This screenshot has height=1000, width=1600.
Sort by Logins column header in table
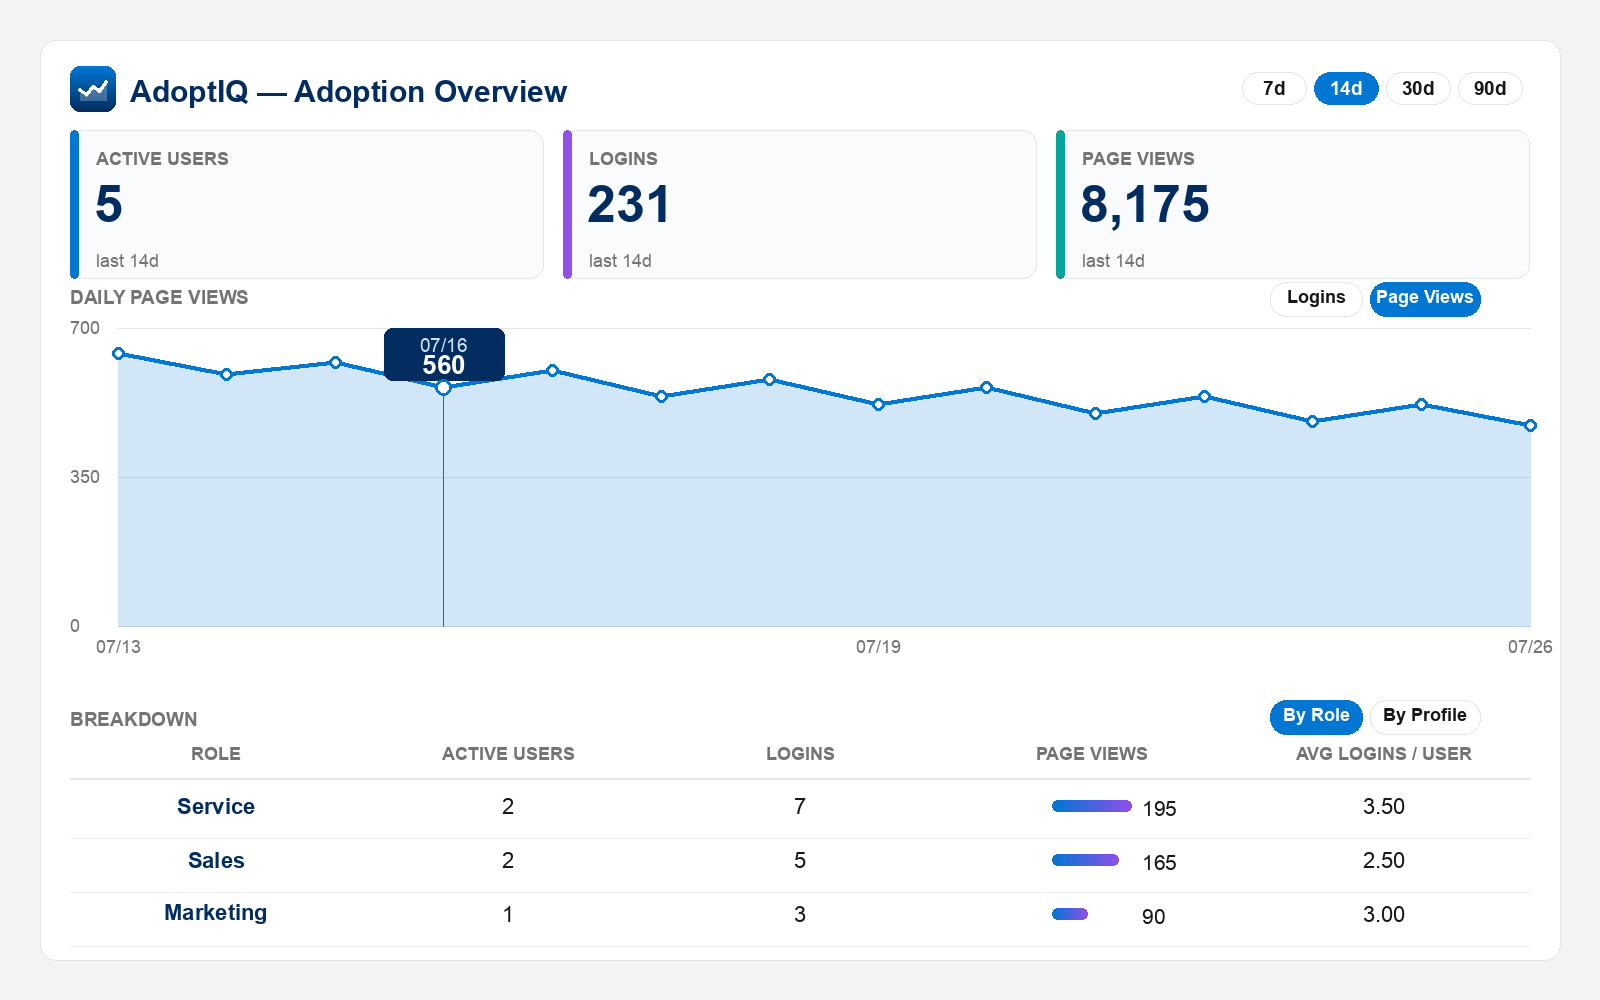(800, 754)
